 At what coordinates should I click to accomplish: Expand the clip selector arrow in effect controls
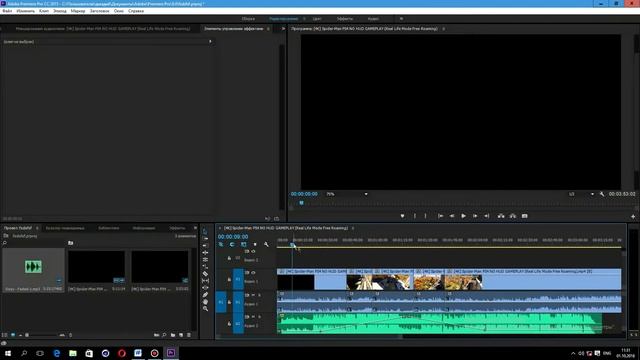(210, 42)
